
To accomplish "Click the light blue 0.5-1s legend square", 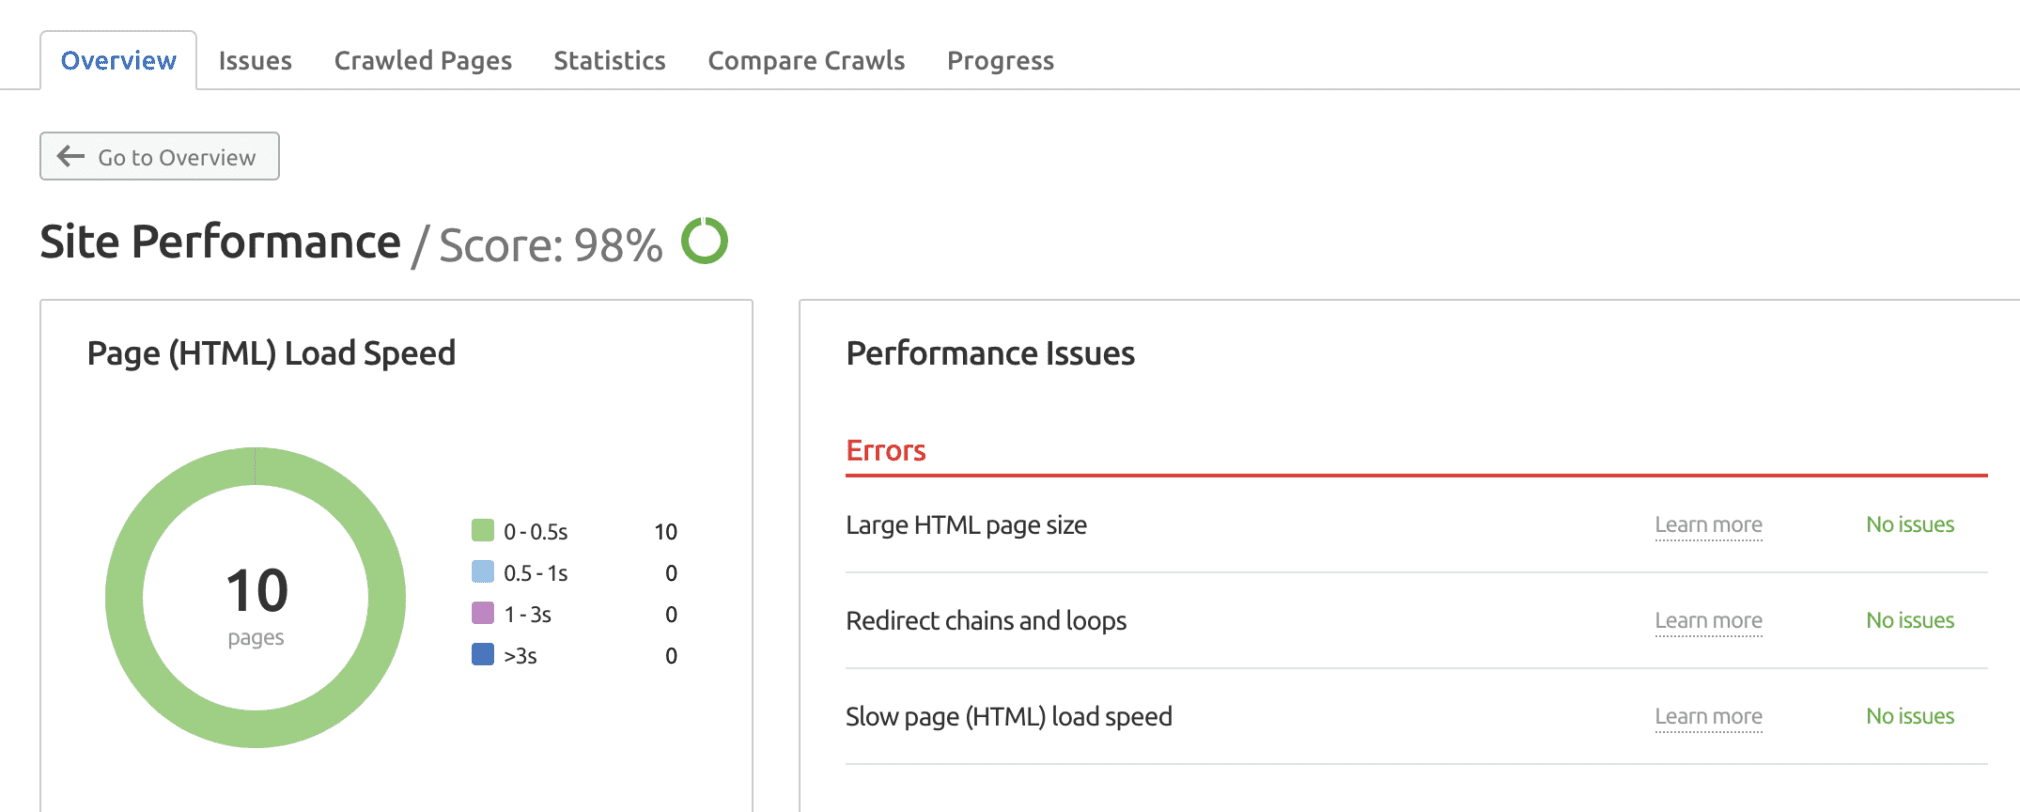I will (x=481, y=572).
